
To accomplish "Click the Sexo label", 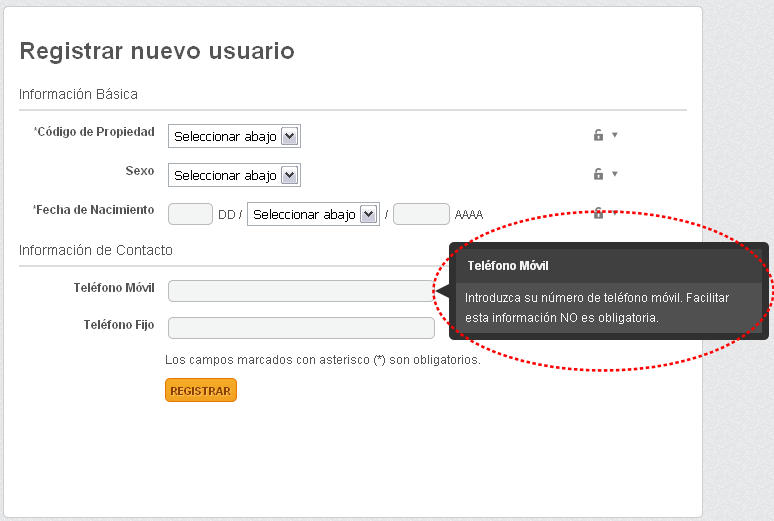I will [140, 171].
